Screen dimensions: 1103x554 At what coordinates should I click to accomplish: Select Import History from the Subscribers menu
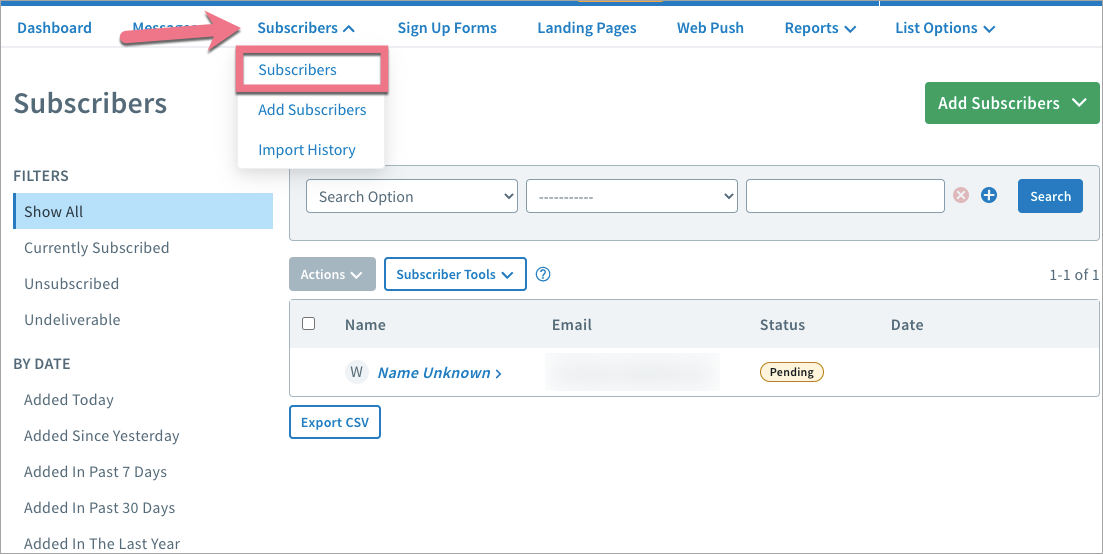[x=307, y=150]
